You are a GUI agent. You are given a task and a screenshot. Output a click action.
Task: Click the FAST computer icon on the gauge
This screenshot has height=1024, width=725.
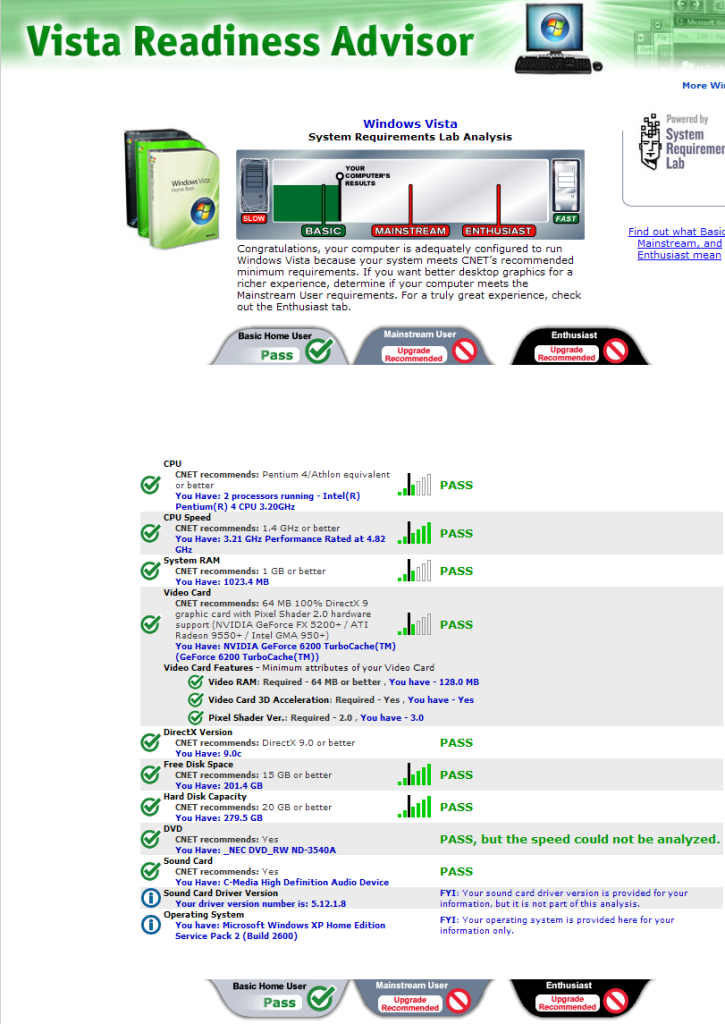[566, 191]
